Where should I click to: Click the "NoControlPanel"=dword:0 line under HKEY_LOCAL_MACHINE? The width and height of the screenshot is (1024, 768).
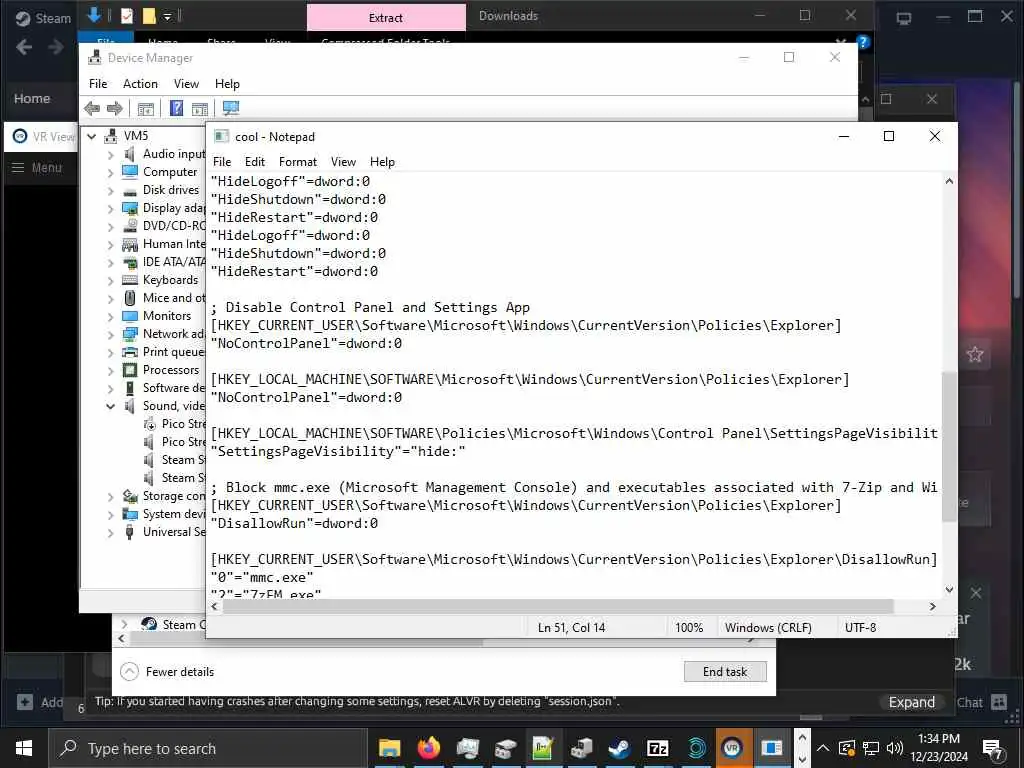(x=306, y=397)
